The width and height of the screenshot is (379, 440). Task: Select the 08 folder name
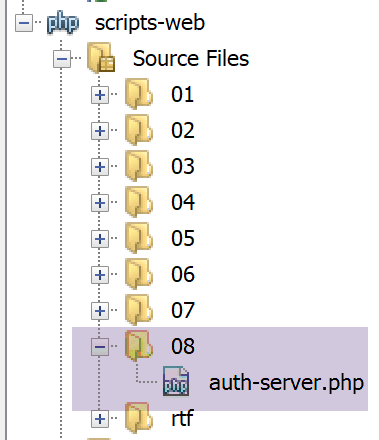[183, 347]
